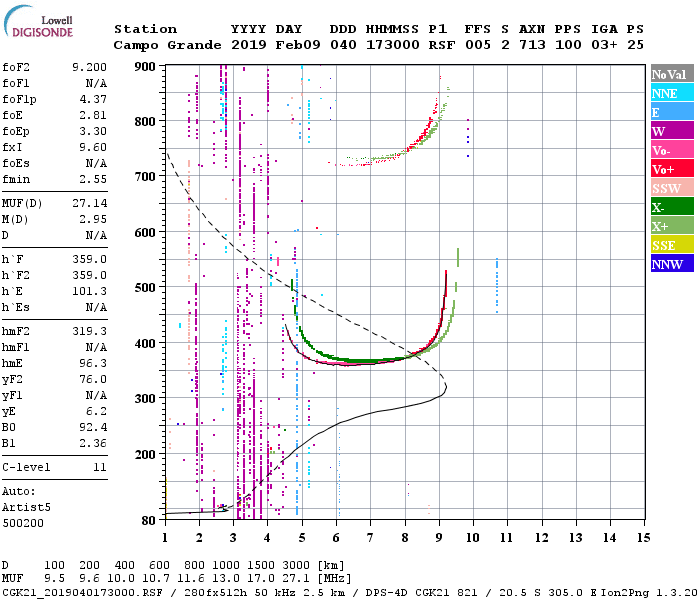
Task: Click the foF2 value 9.200
Action: pos(89,67)
